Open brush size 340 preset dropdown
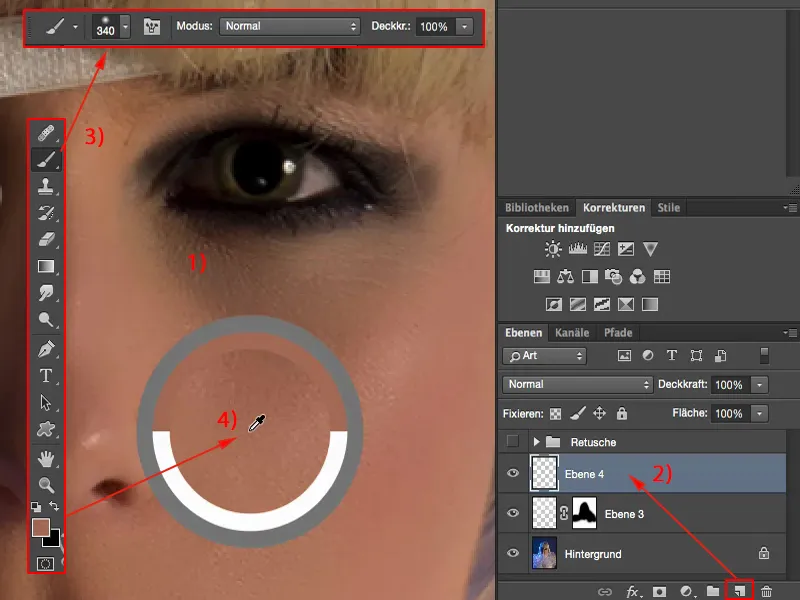800x600 pixels. point(126,27)
